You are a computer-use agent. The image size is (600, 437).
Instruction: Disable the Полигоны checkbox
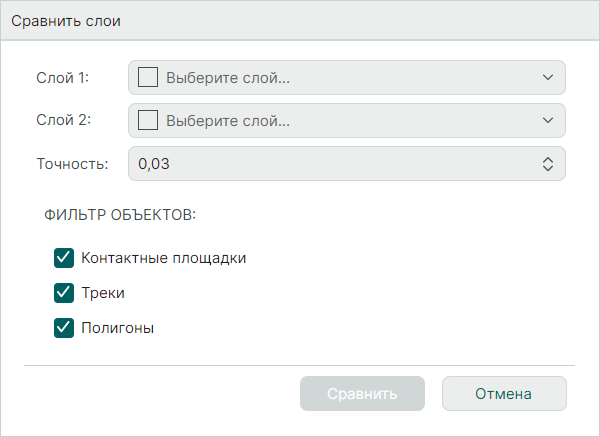(x=64, y=327)
